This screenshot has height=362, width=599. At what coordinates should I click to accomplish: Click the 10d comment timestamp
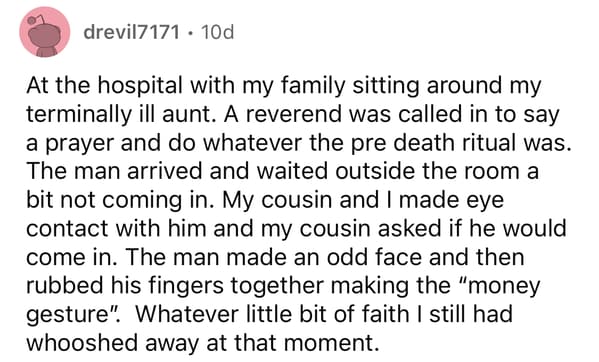(x=217, y=32)
